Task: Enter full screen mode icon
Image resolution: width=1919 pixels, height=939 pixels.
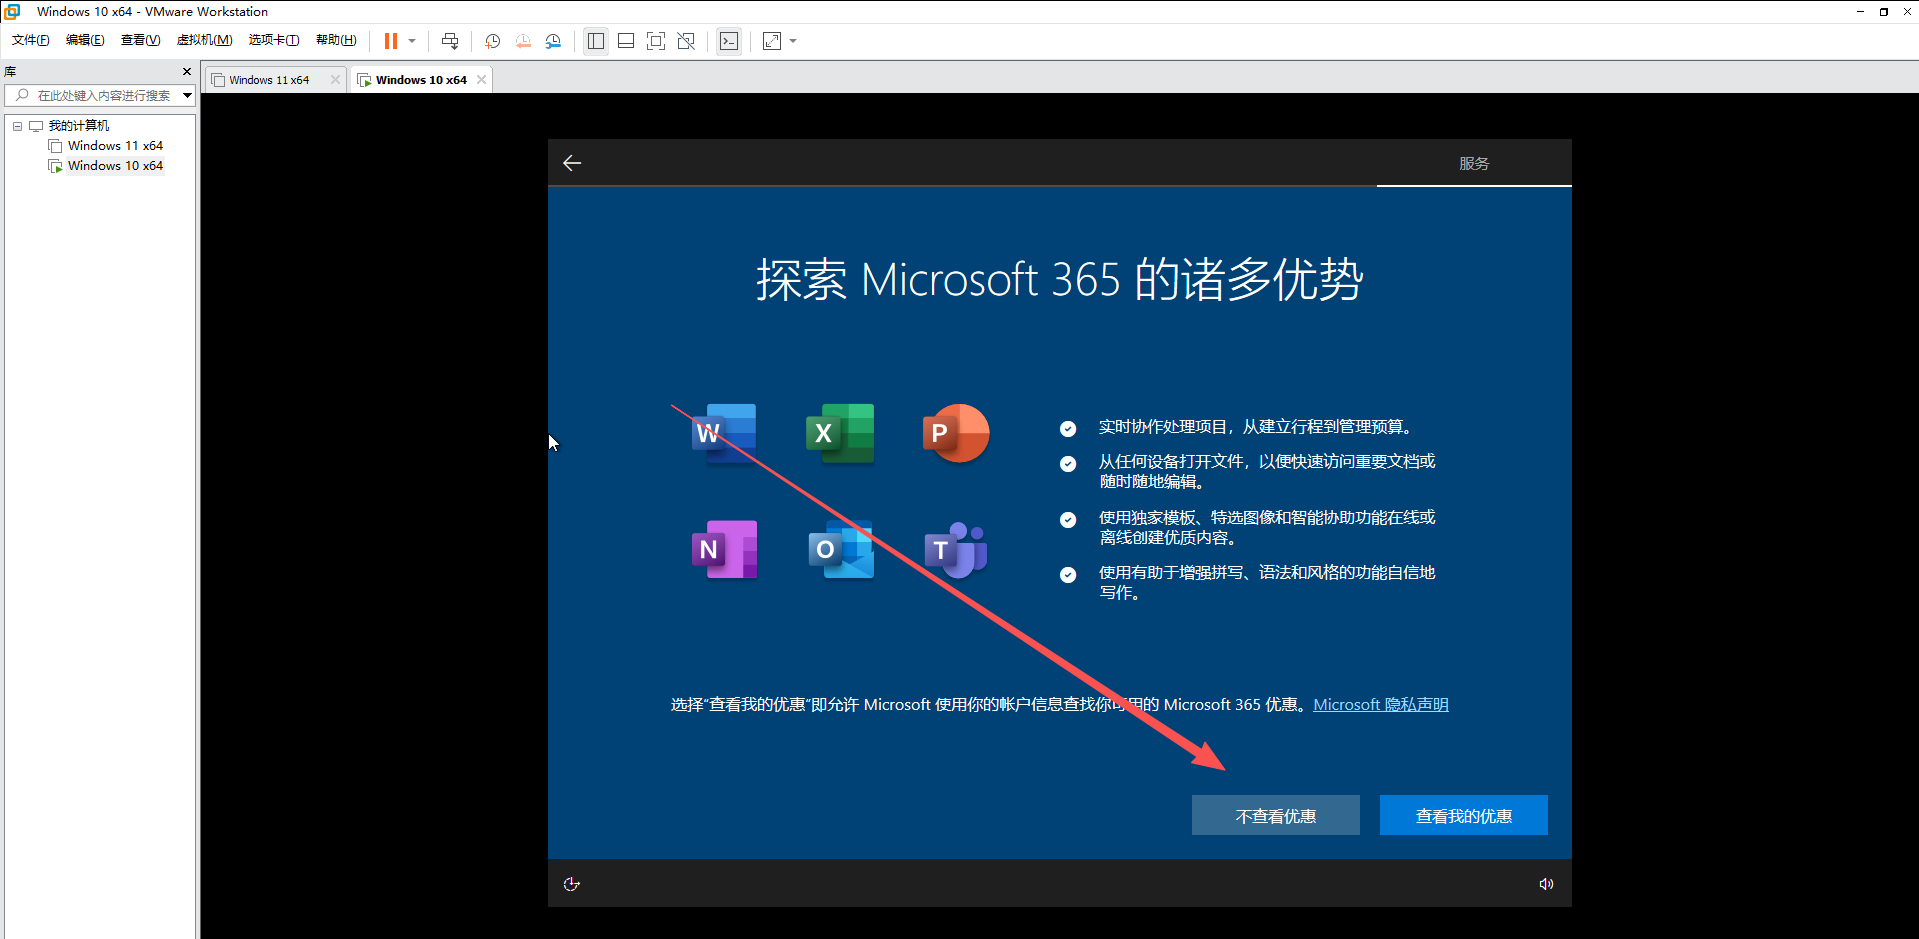Action: [656, 41]
